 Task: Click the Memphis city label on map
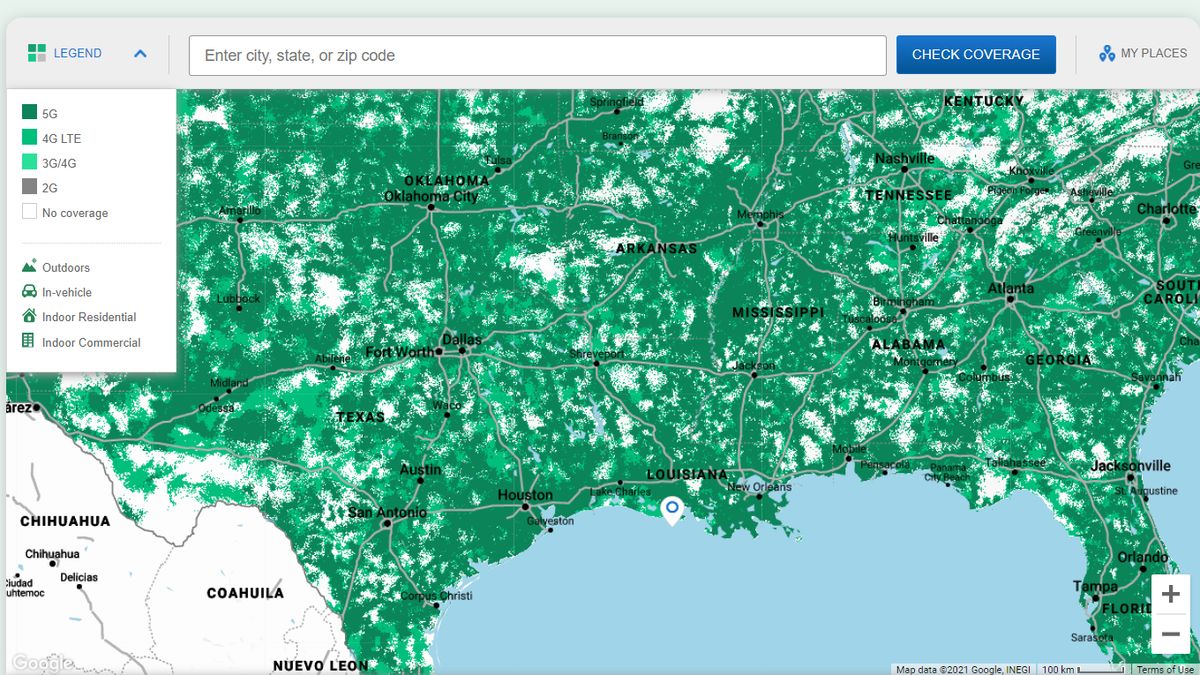click(x=760, y=215)
